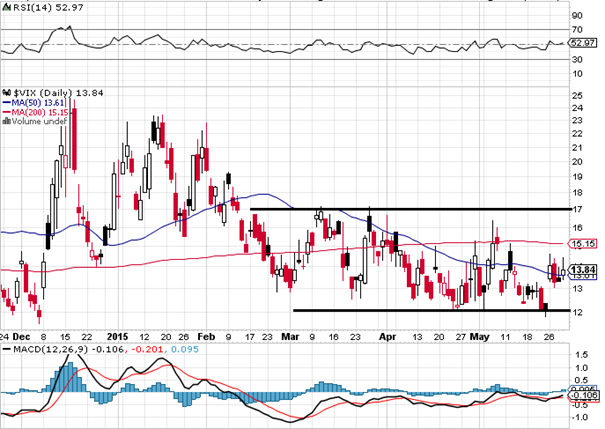Click the volume bars icon in legend
605x429 pixels.
click(x=7, y=122)
